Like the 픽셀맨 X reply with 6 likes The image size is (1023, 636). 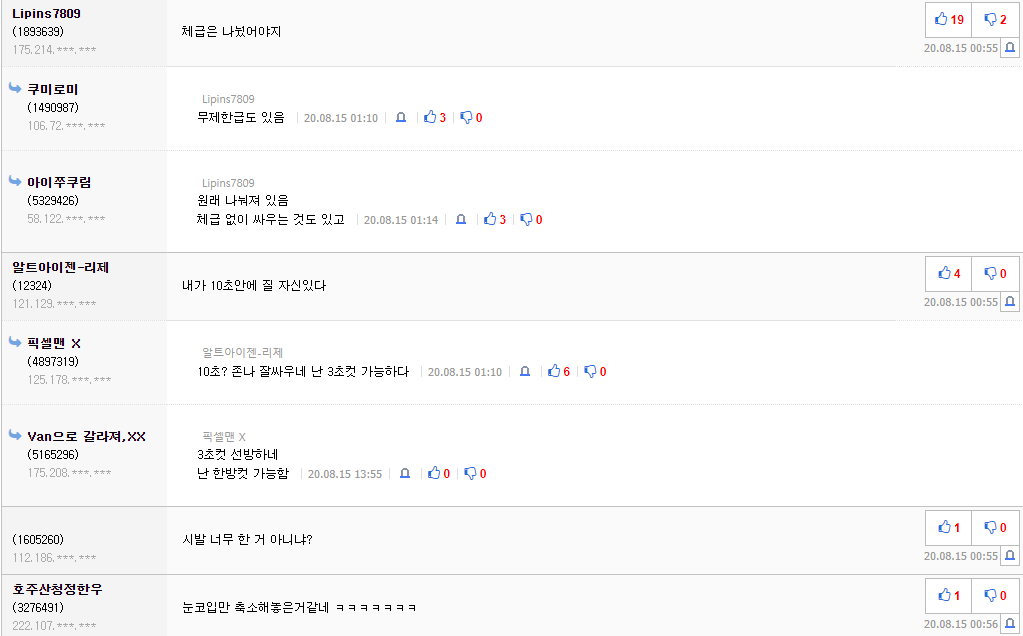tap(558, 371)
